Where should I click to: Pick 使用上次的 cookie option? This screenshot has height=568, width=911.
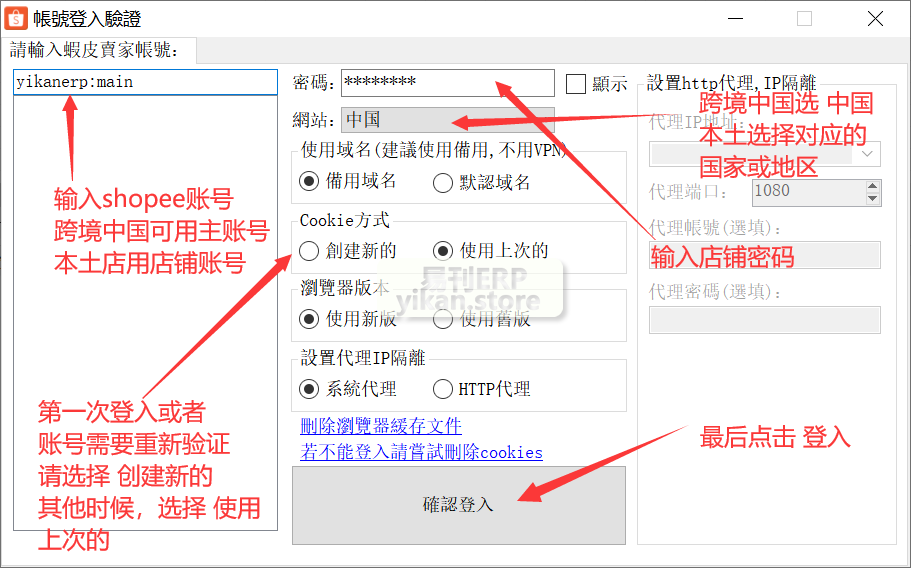(443, 251)
